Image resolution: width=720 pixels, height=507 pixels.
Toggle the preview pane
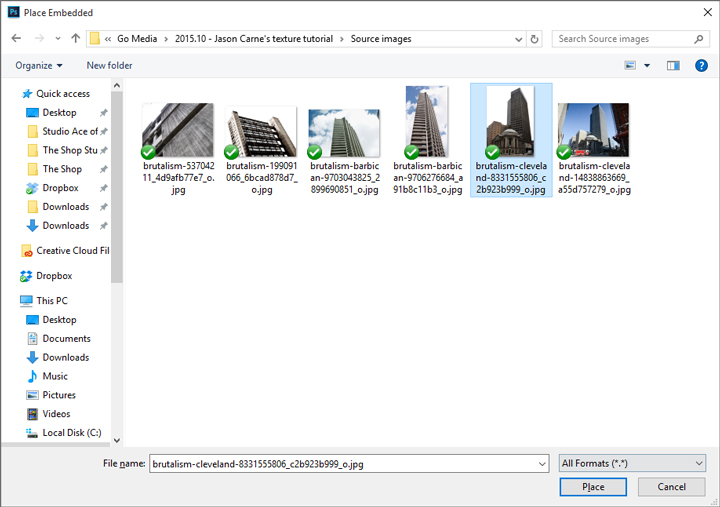point(673,66)
